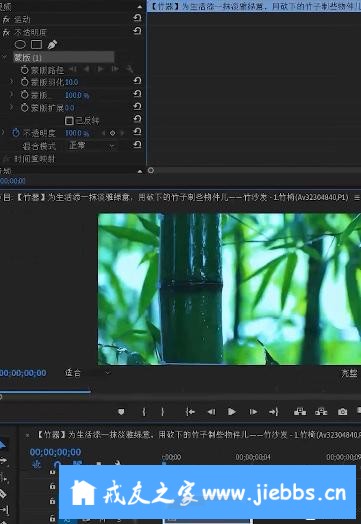Add marker in Program monitor transport

tap(121, 412)
